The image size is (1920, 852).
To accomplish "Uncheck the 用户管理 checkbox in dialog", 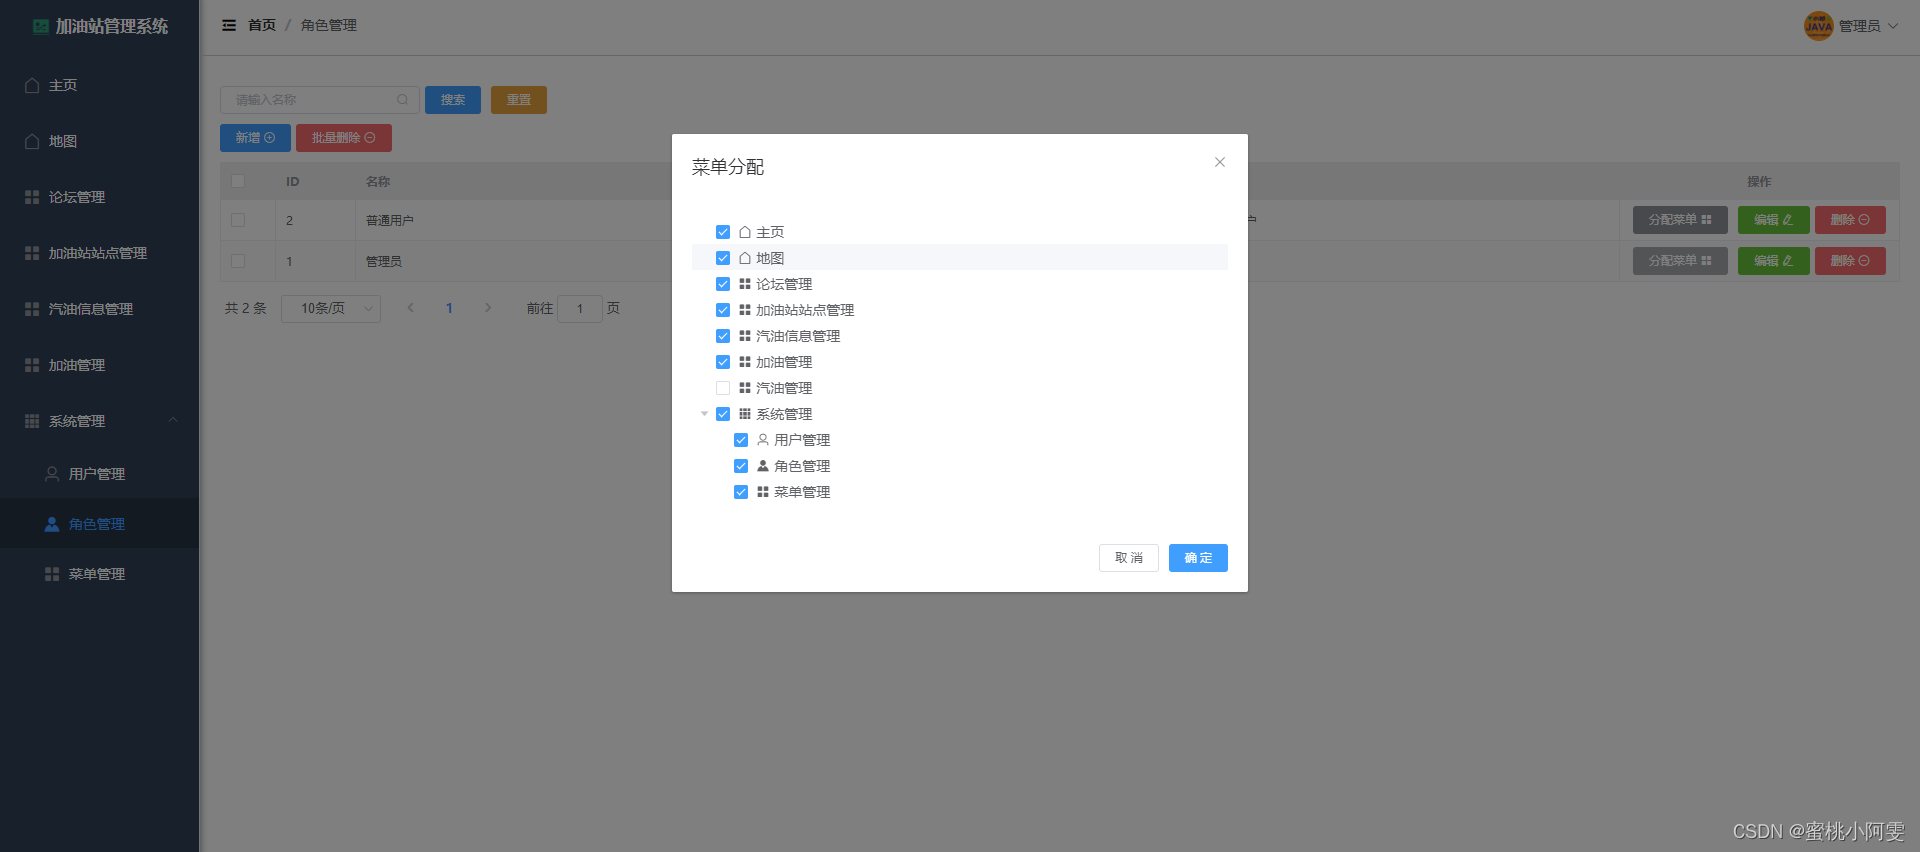I will click(x=741, y=440).
